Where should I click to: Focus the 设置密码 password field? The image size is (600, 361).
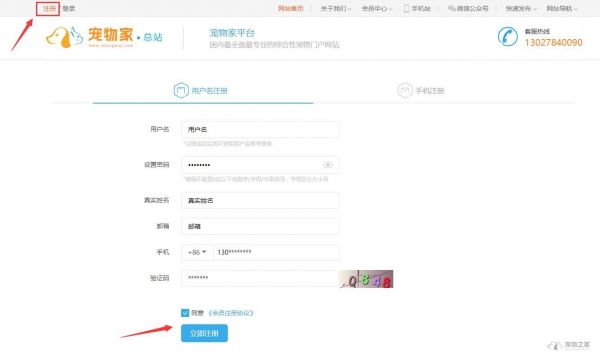260,165
